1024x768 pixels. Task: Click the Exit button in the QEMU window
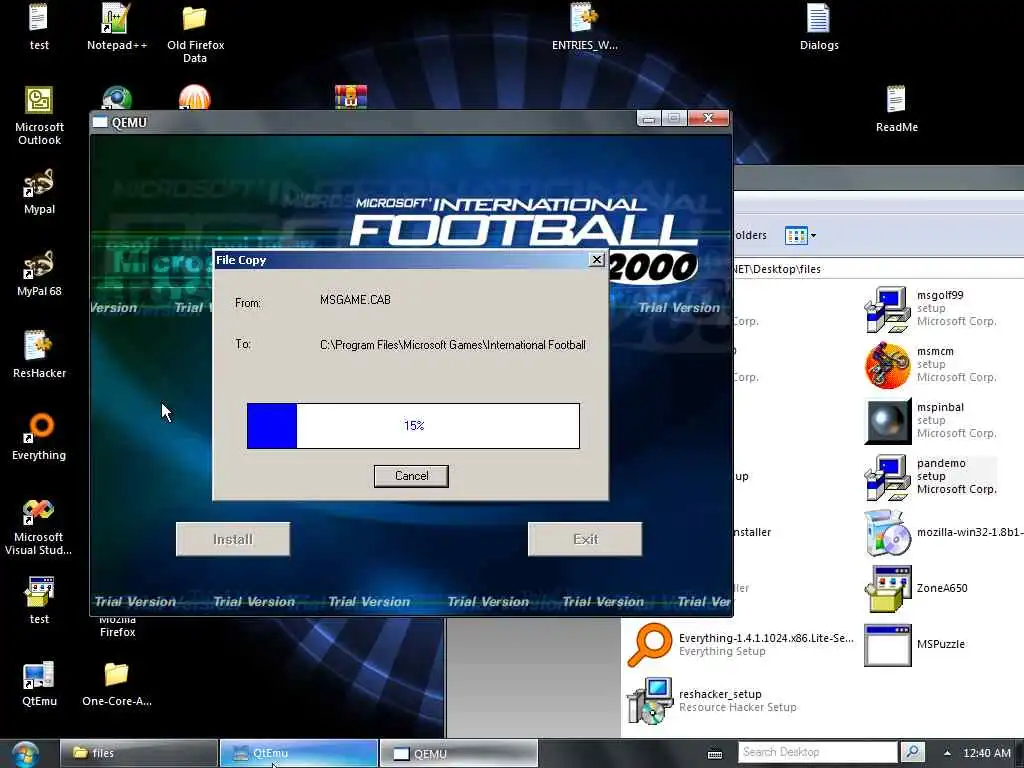point(585,539)
